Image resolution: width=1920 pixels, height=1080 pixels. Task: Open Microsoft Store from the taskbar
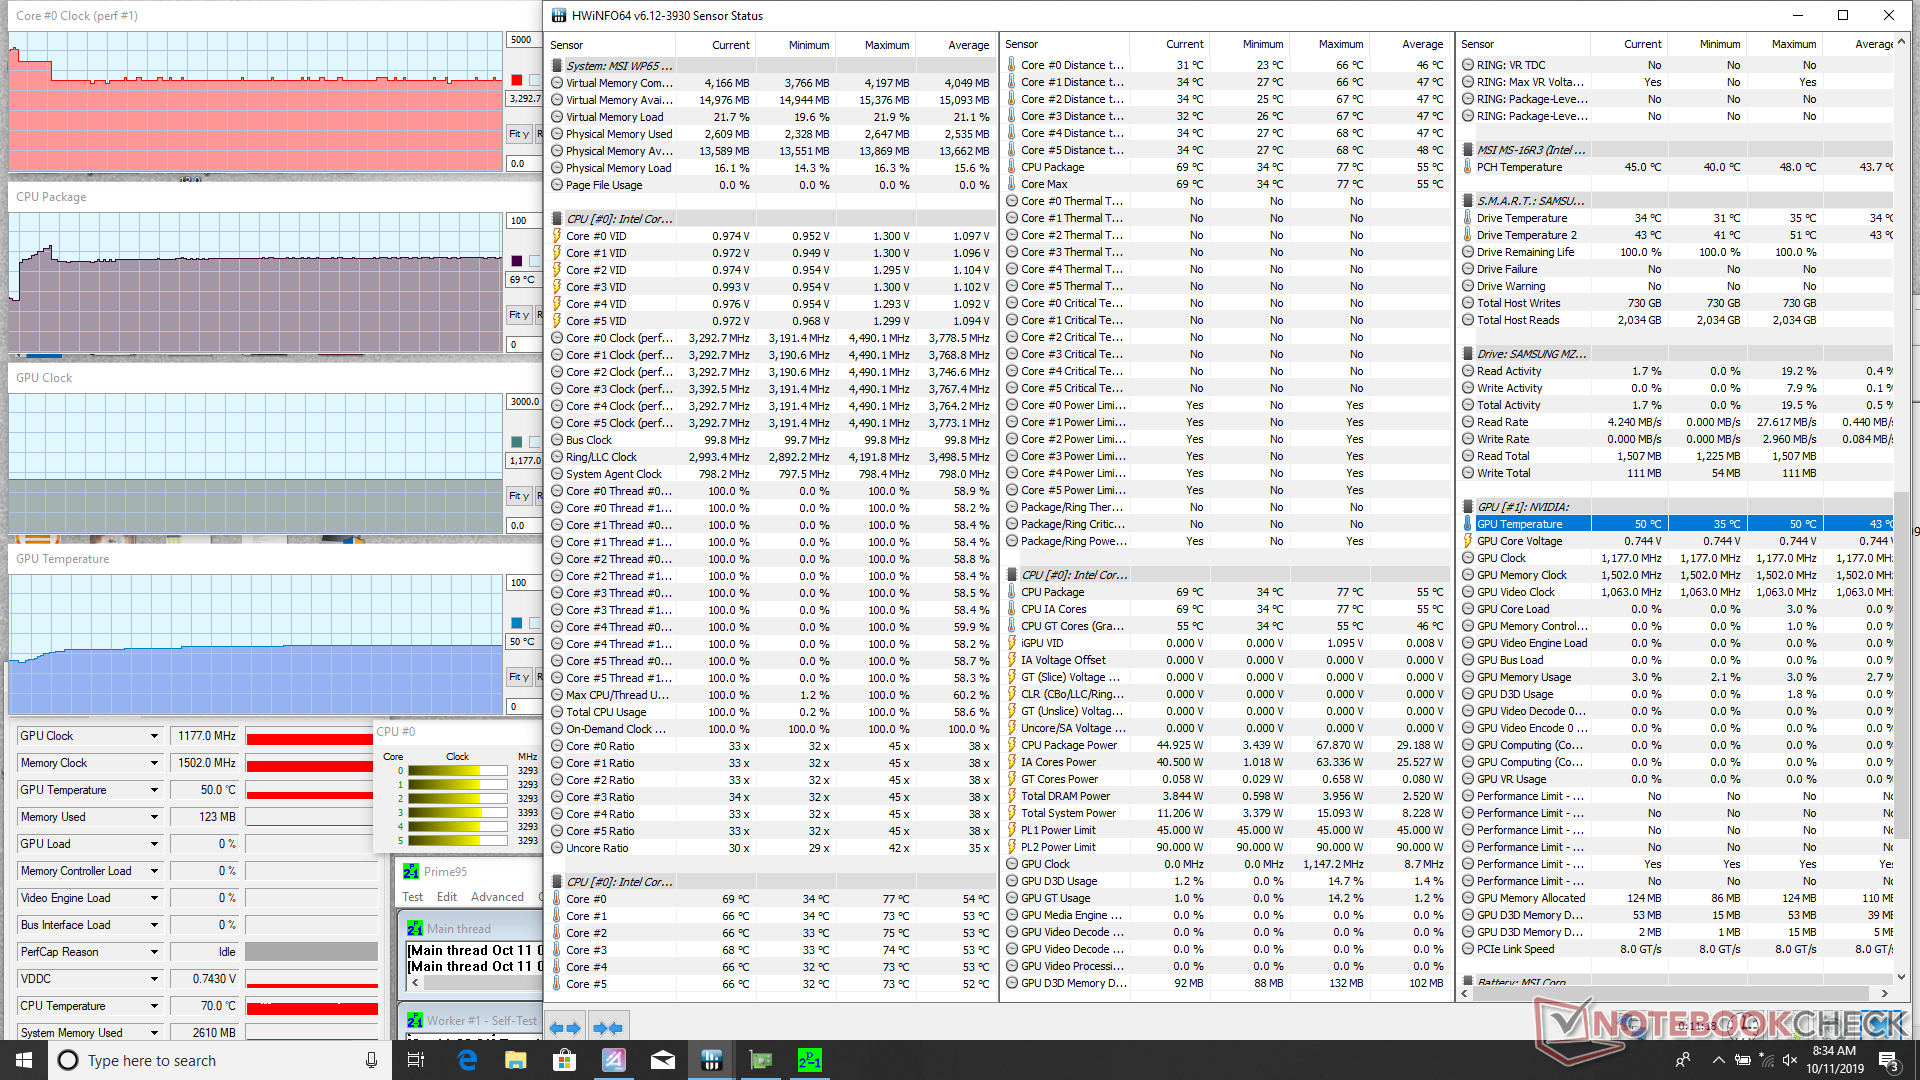pyautogui.click(x=564, y=1060)
